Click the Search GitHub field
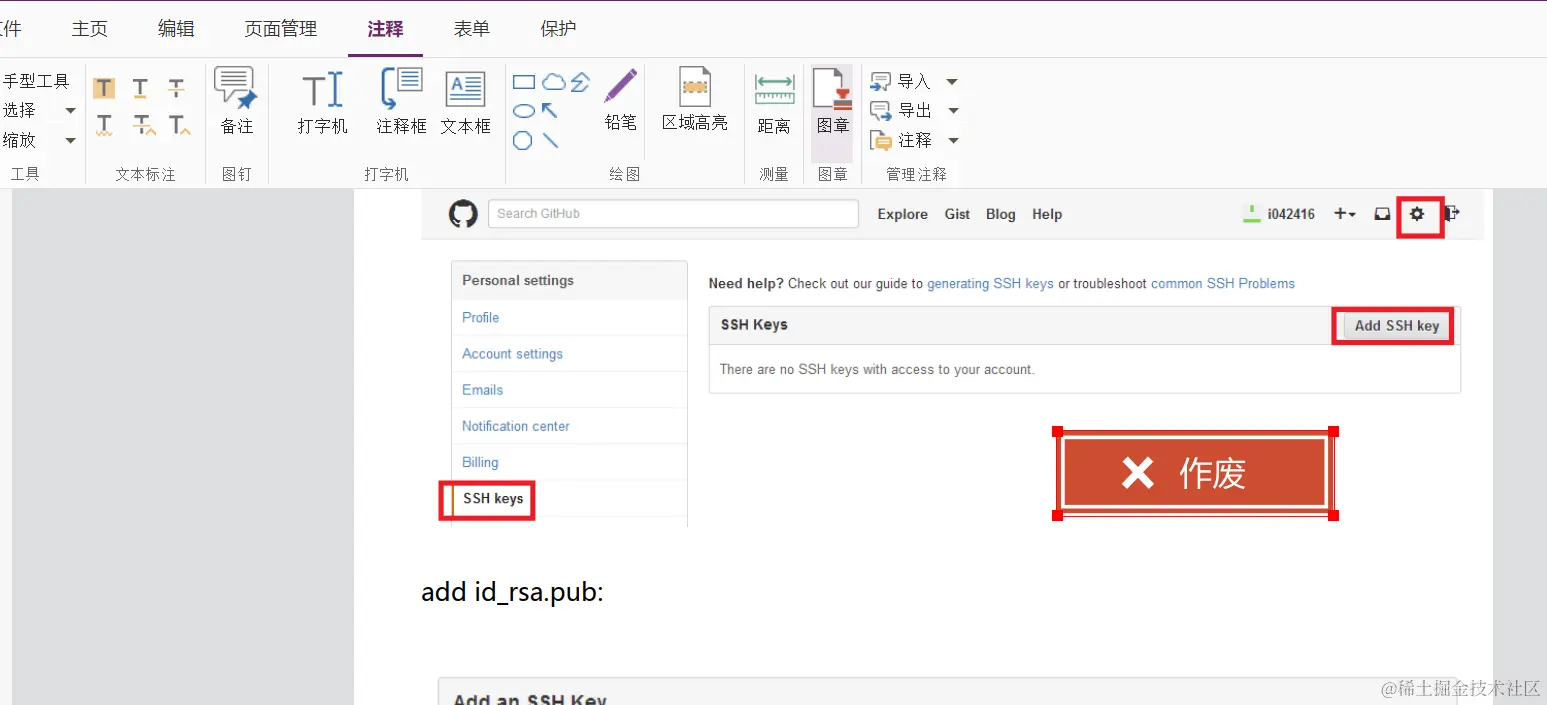The width and height of the screenshot is (1547, 705). click(673, 214)
